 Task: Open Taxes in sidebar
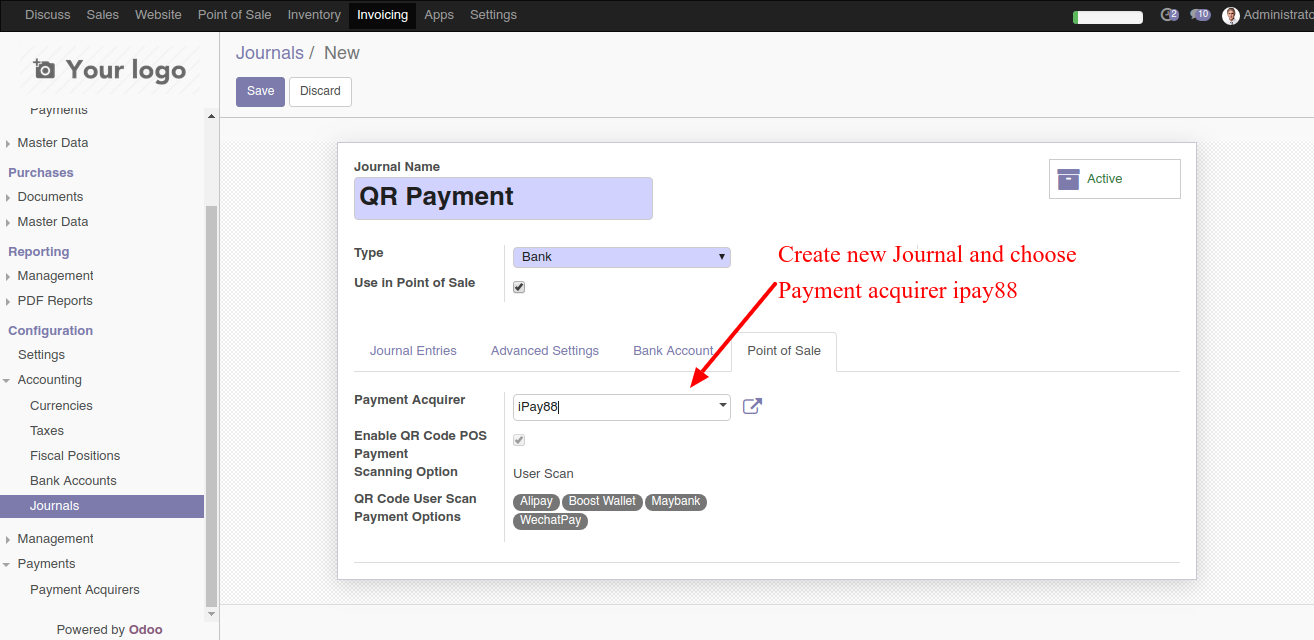click(x=47, y=431)
